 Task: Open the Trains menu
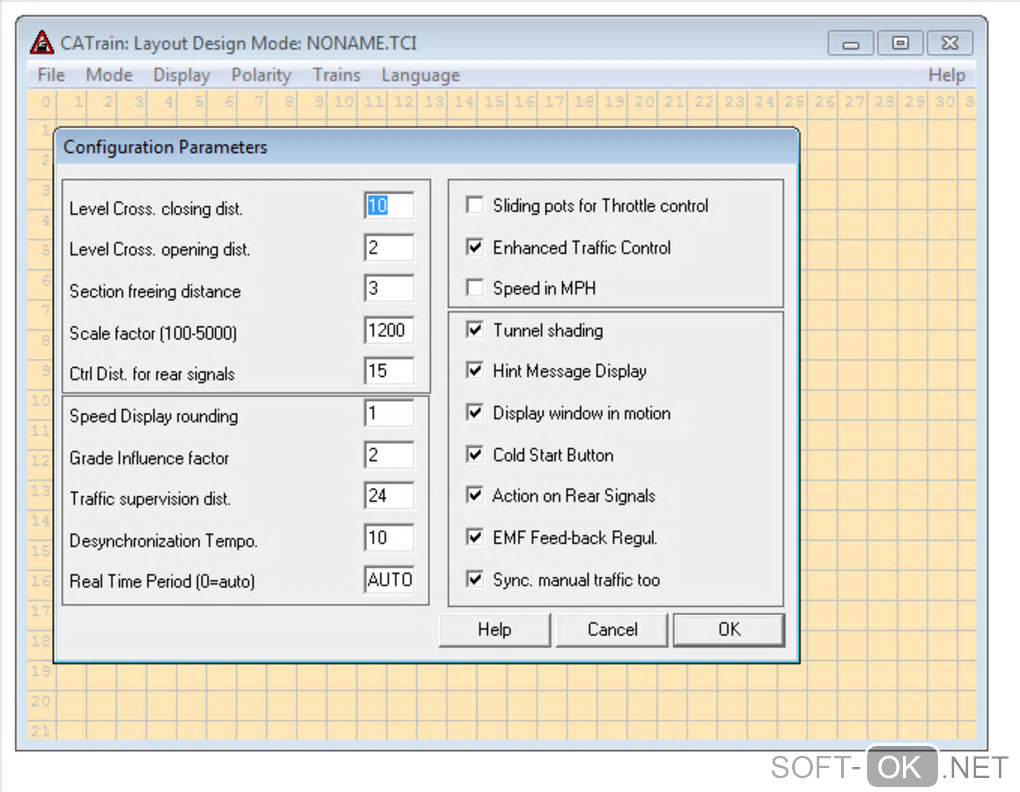point(336,75)
